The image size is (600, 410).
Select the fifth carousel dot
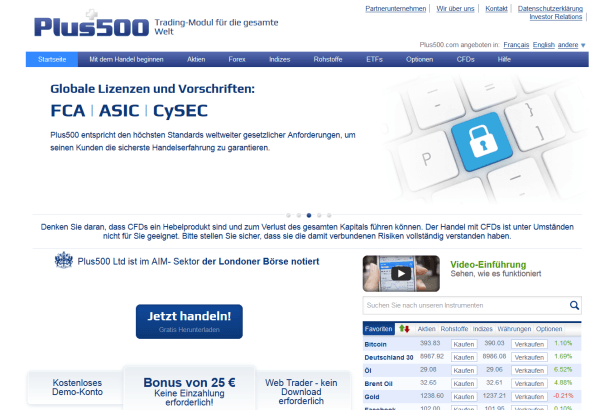click(x=329, y=215)
